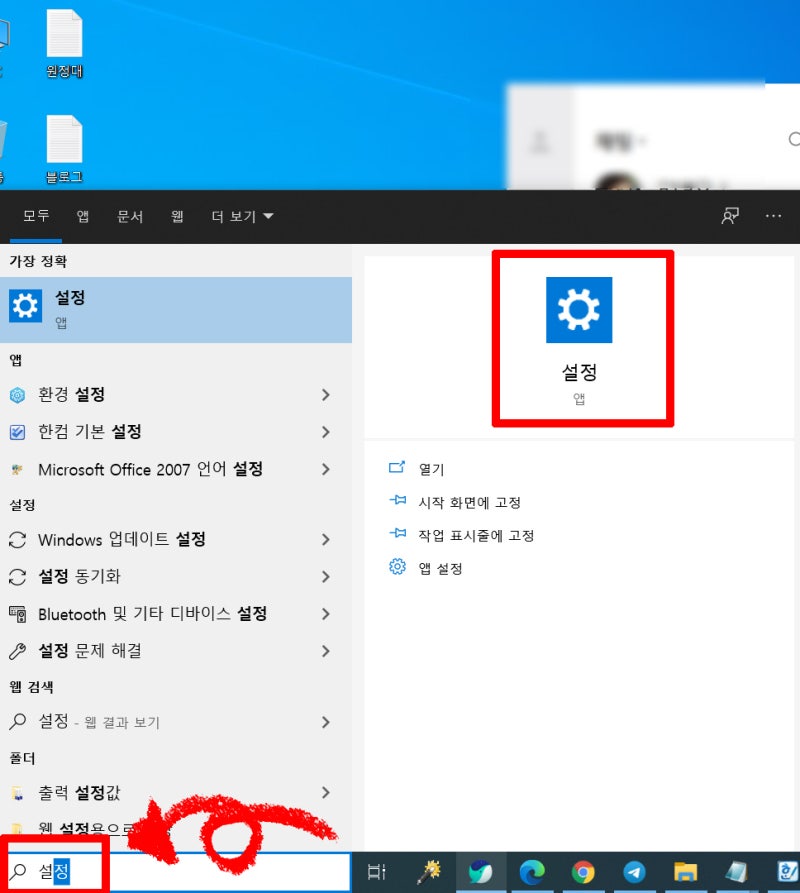Open 한컴 기본 설정 app result
The image size is (800, 893).
[x=175, y=432]
